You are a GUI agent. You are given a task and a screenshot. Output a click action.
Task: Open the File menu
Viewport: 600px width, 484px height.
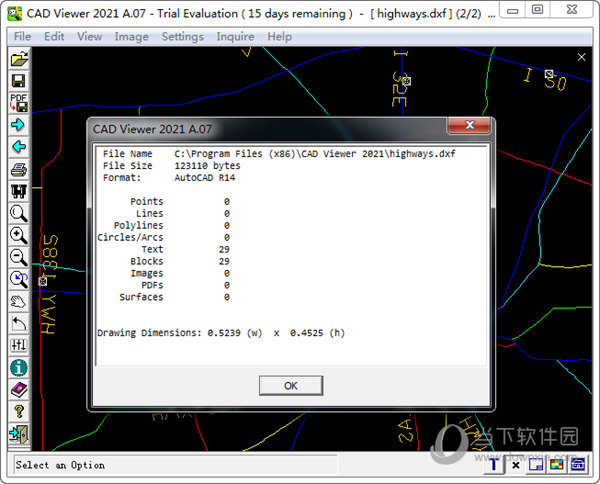click(x=22, y=36)
